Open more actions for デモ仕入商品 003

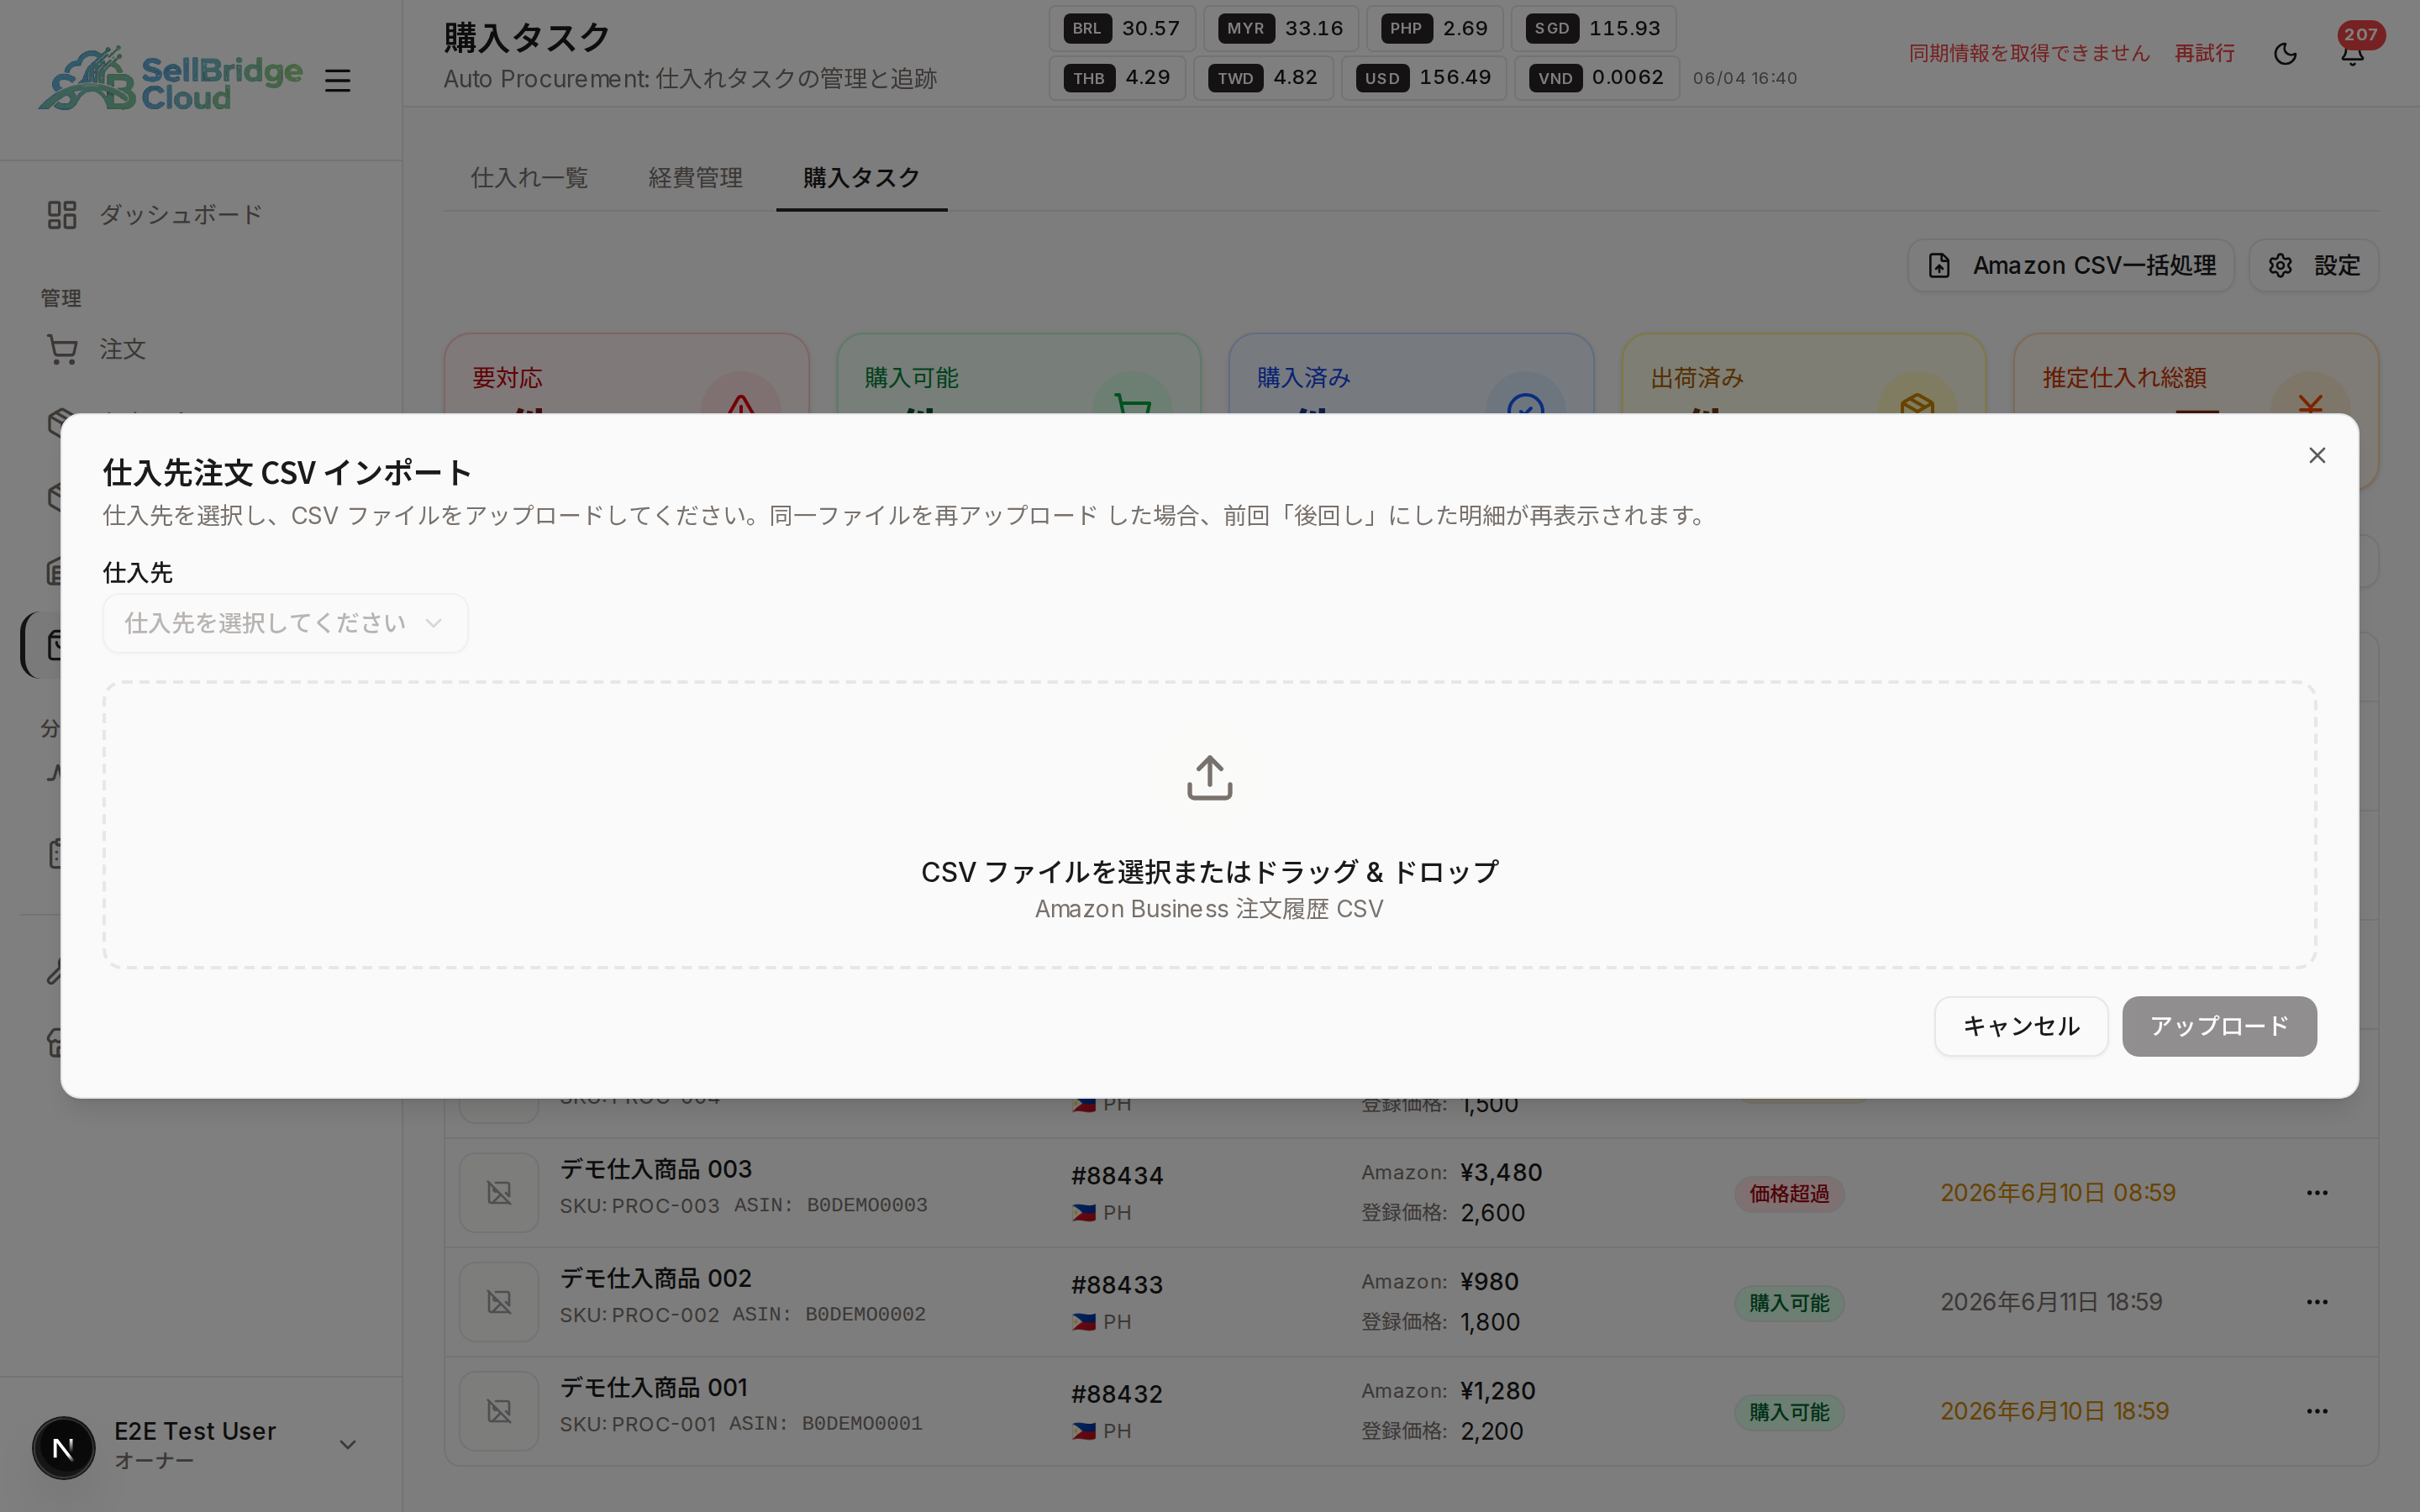2316,1193
